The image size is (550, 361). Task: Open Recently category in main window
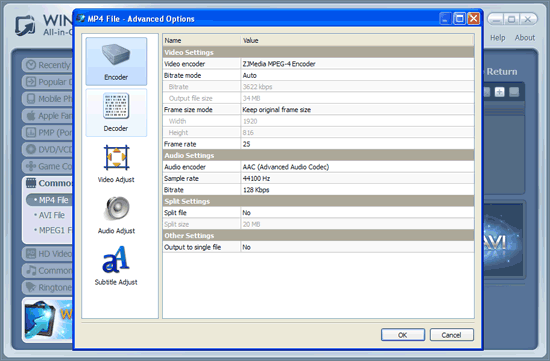[48, 65]
